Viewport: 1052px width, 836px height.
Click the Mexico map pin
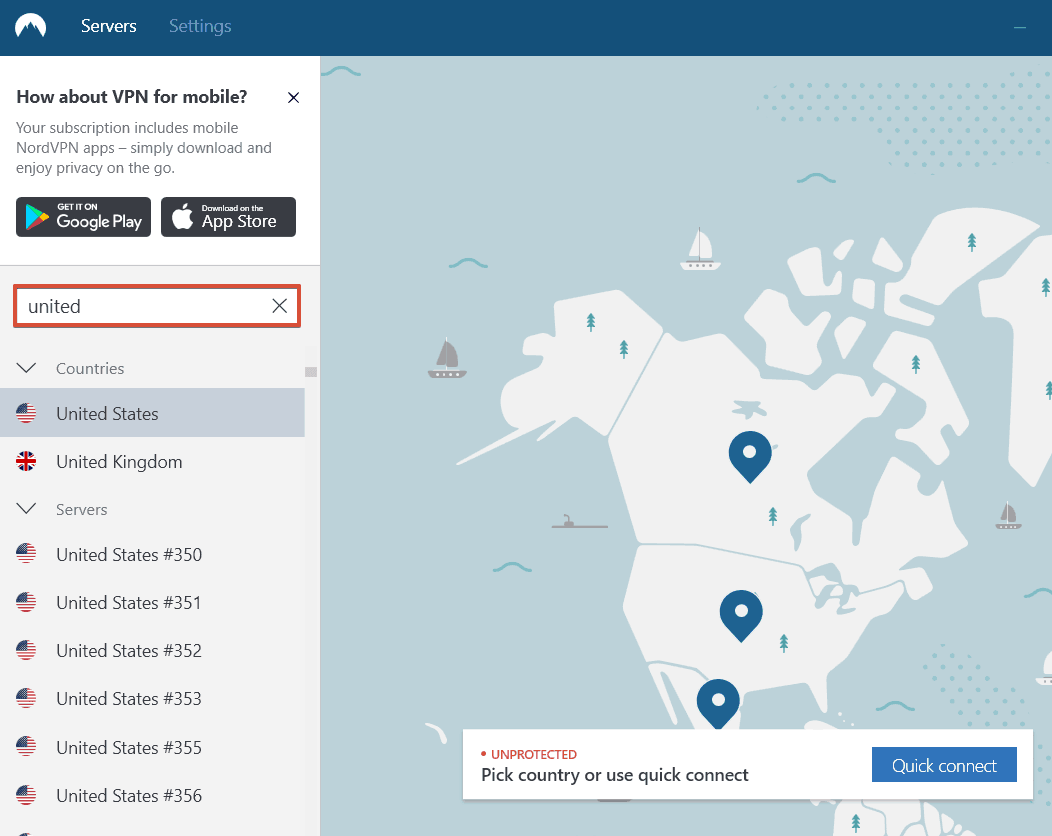click(x=719, y=702)
